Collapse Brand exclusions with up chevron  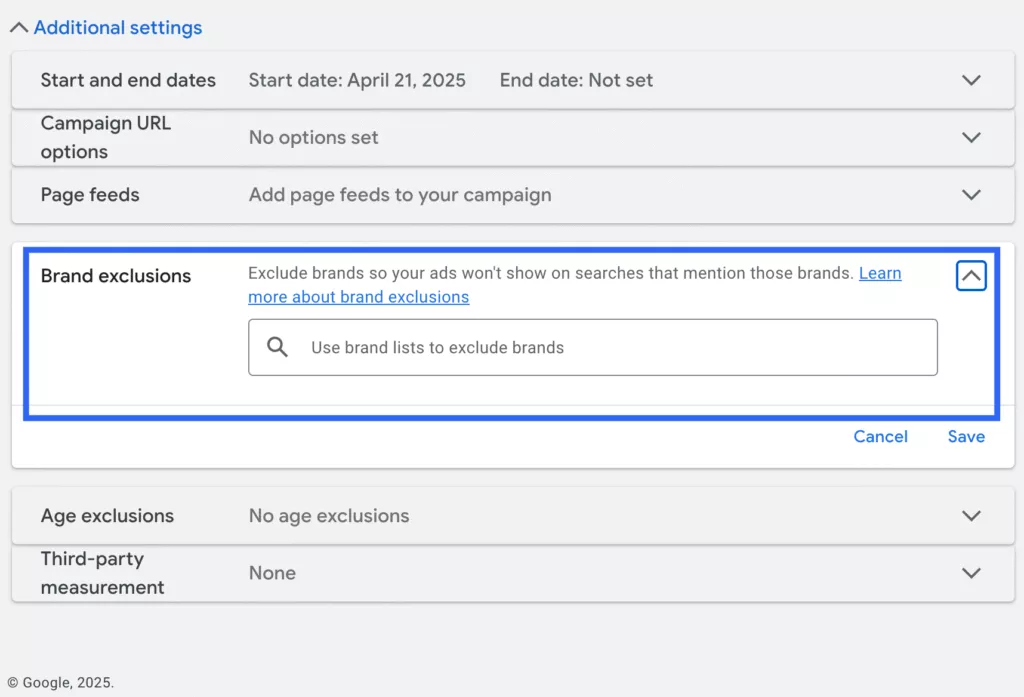click(x=971, y=276)
